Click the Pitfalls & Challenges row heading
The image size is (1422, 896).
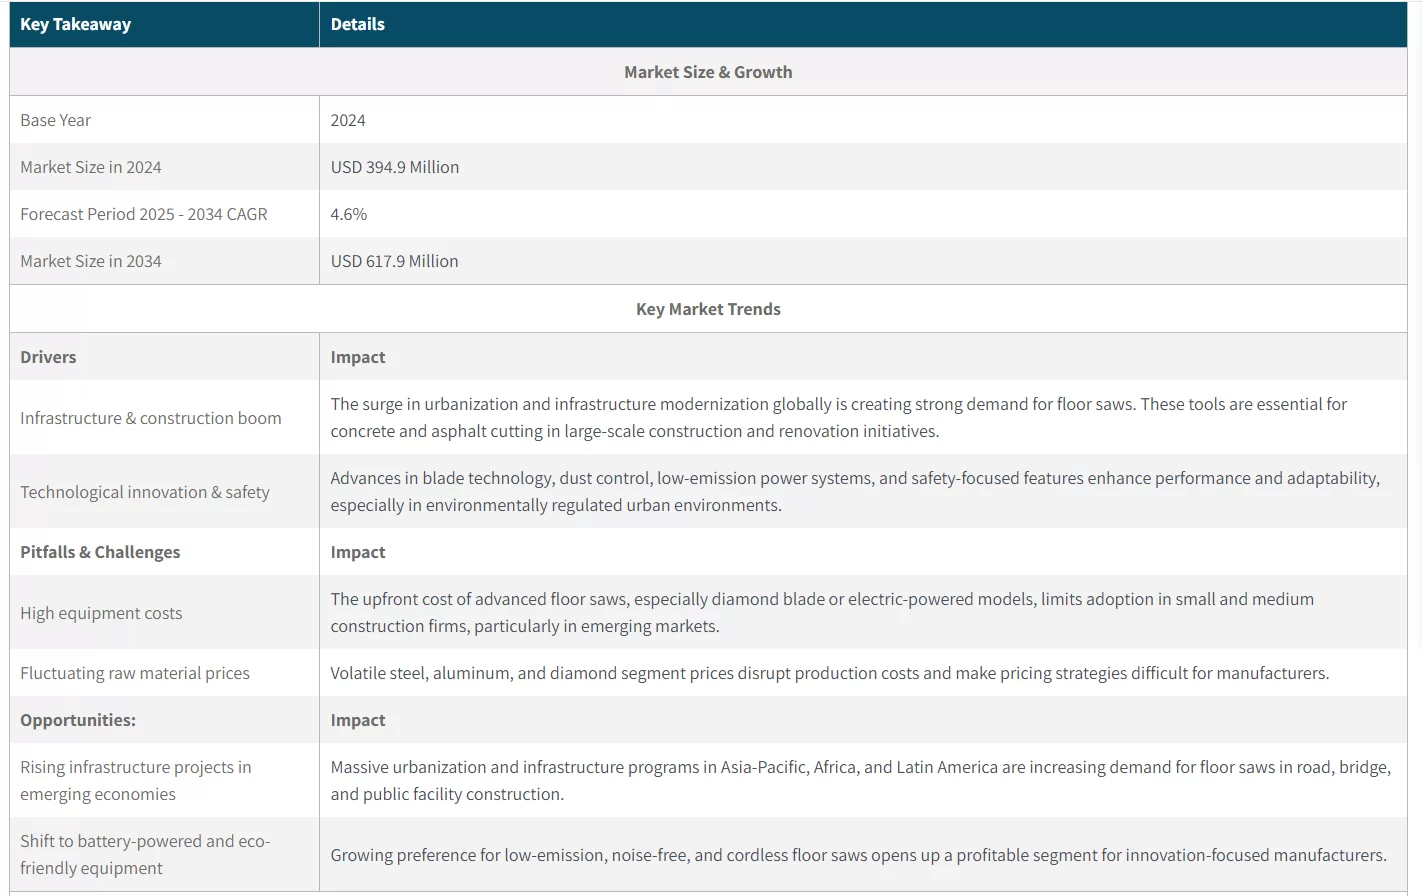pos(100,552)
